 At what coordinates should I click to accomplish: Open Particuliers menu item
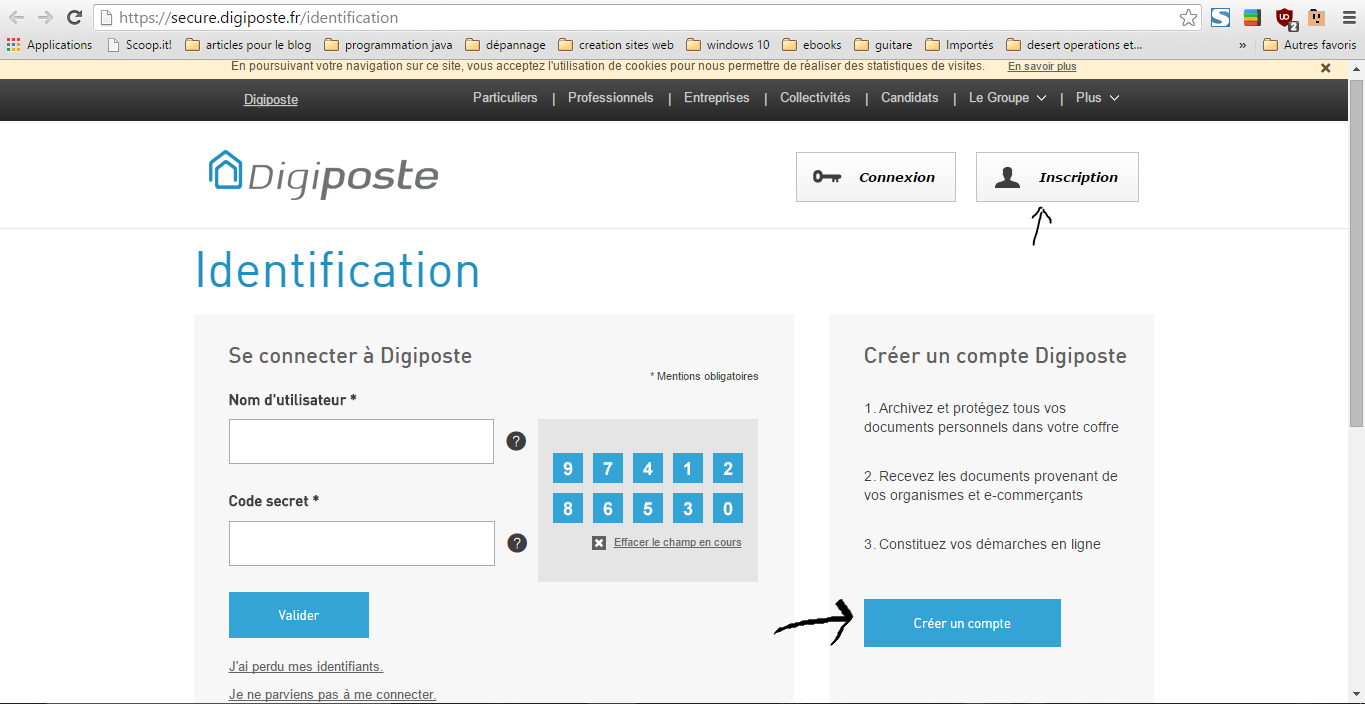click(505, 98)
